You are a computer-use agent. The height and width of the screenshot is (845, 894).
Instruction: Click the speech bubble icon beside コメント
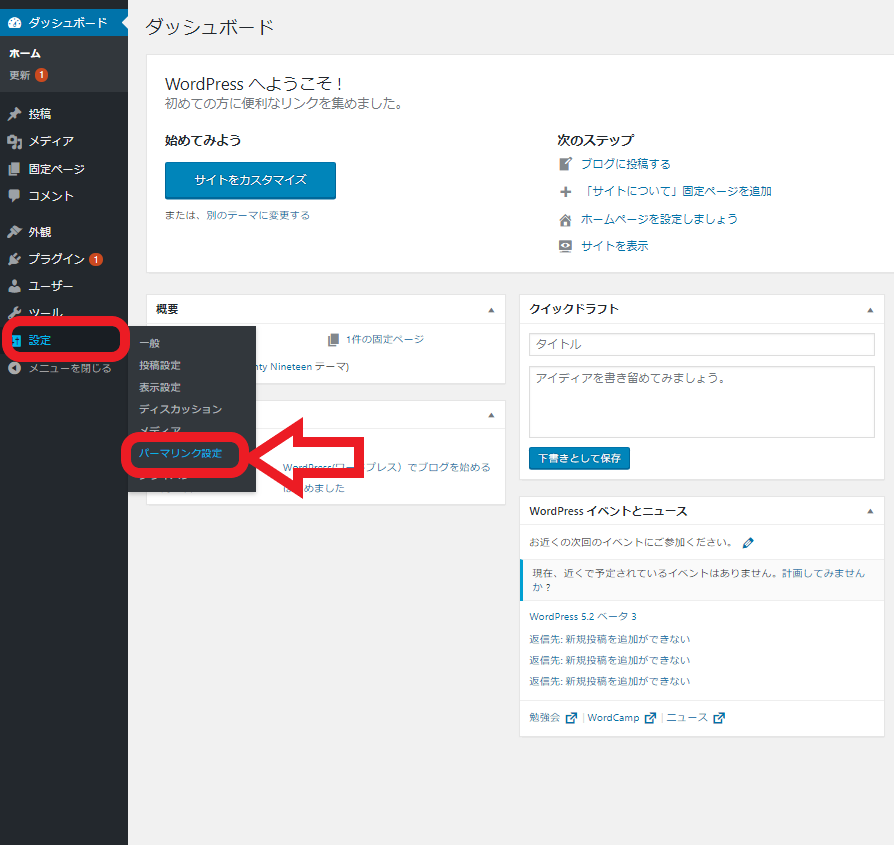coord(14,196)
